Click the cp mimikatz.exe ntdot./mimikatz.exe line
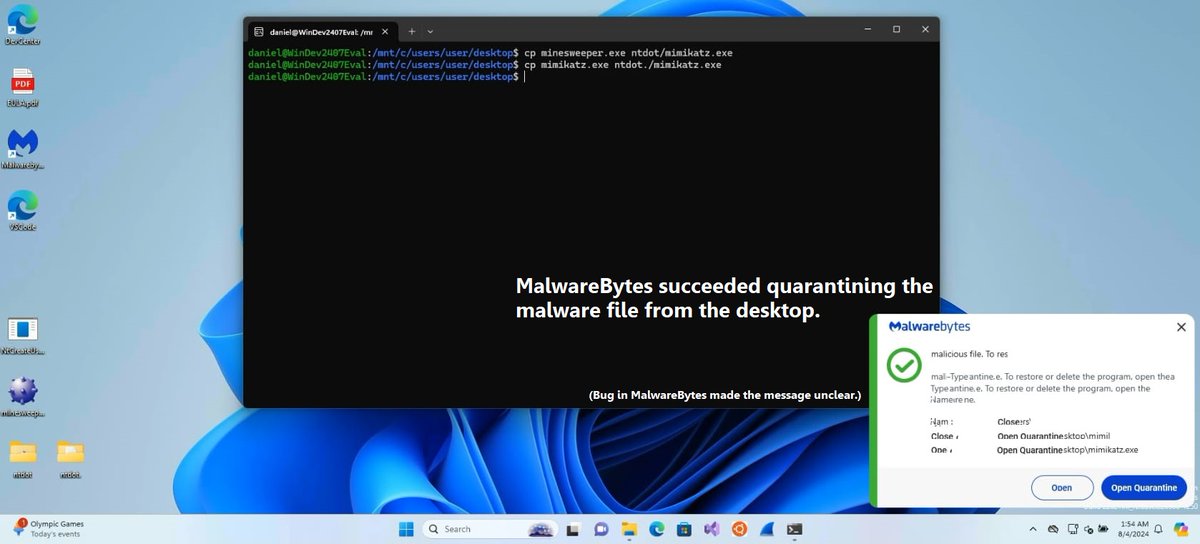 point(485,64)
